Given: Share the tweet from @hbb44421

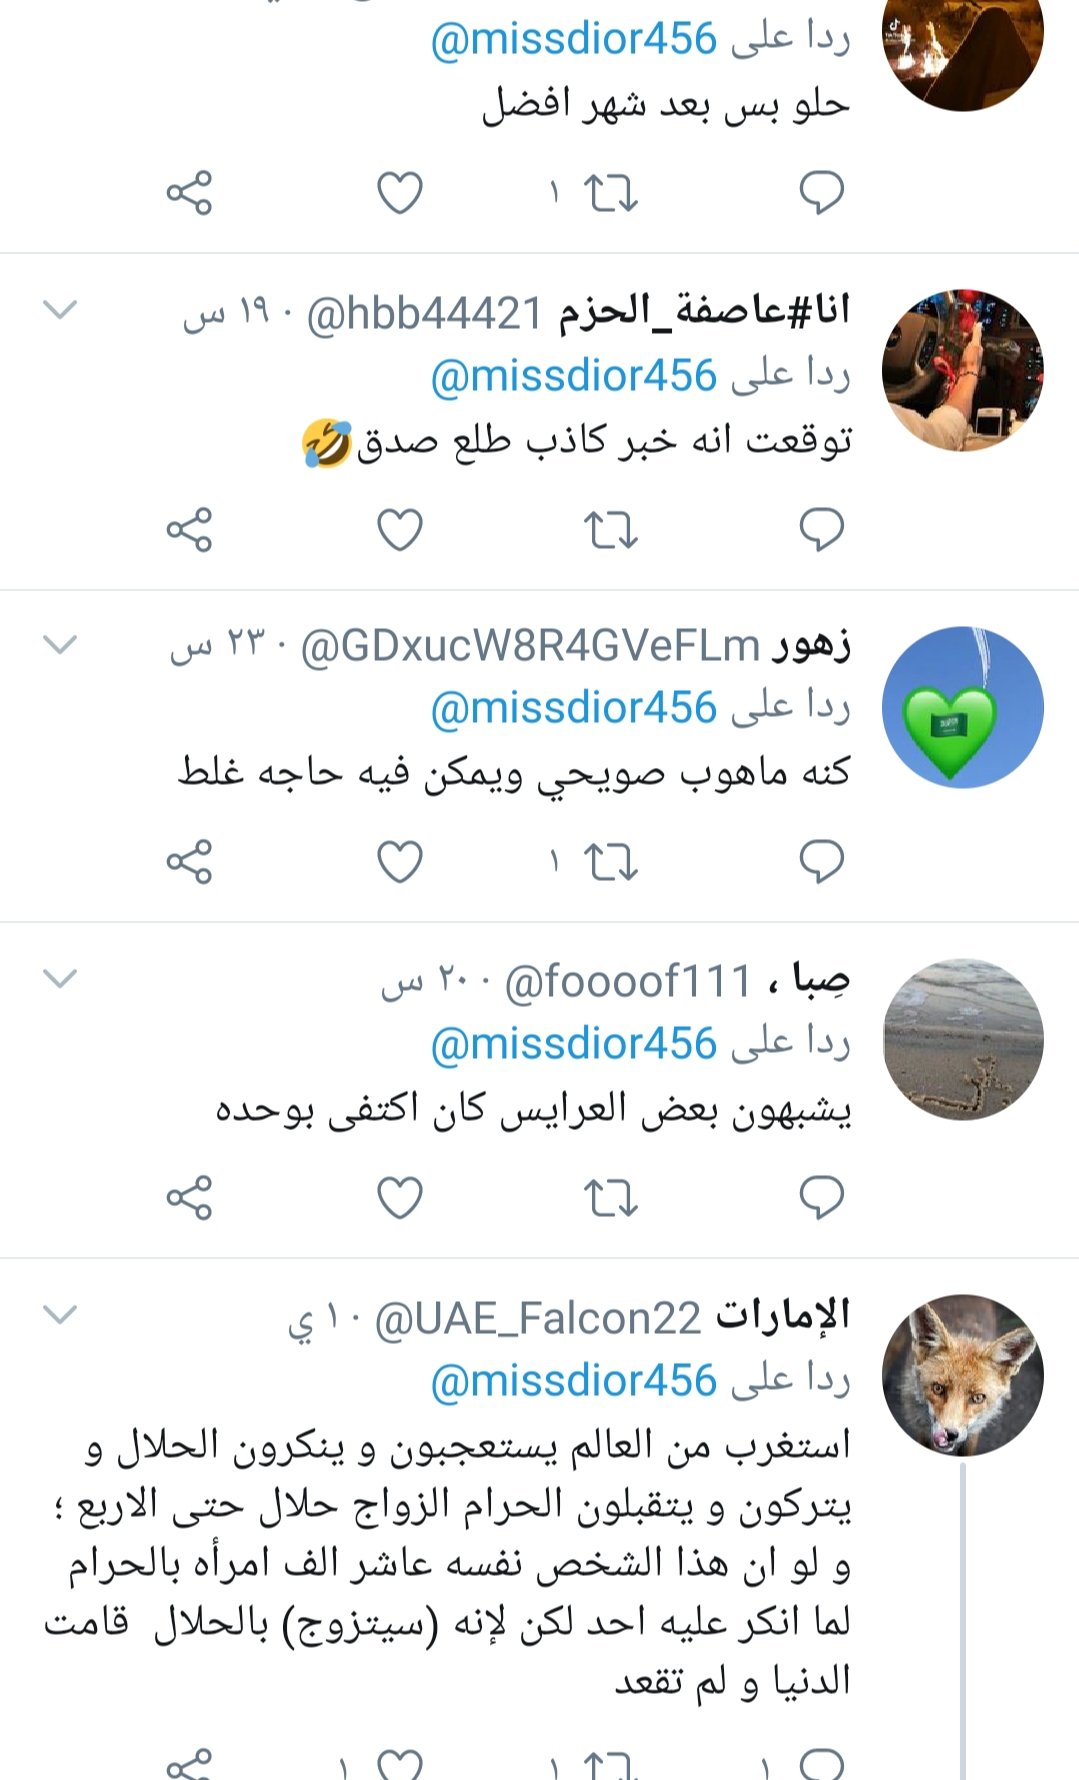Looking at the screenshot, I should (x=189, y=529).
